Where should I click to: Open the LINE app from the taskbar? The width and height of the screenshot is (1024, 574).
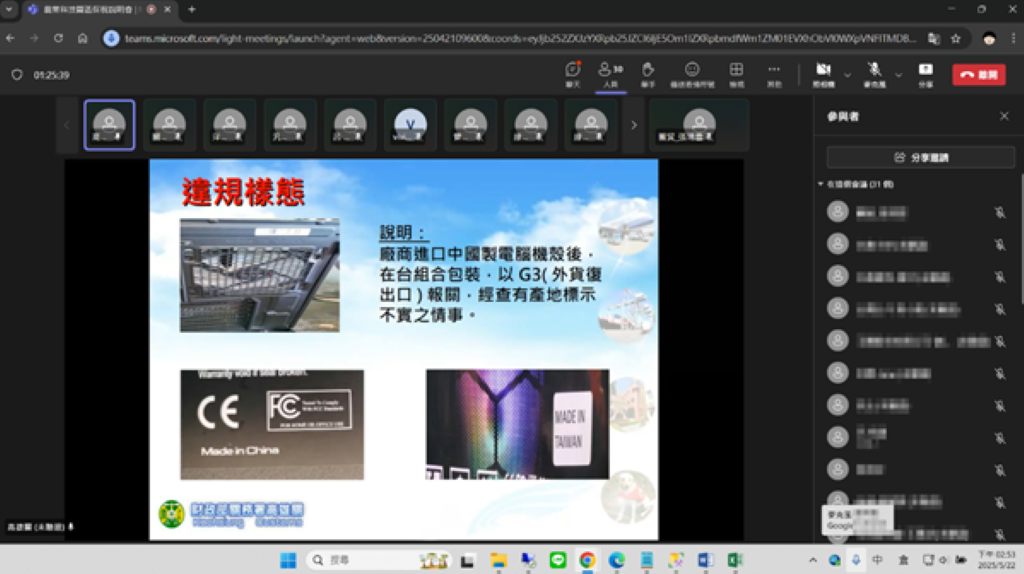coord(558,560)
